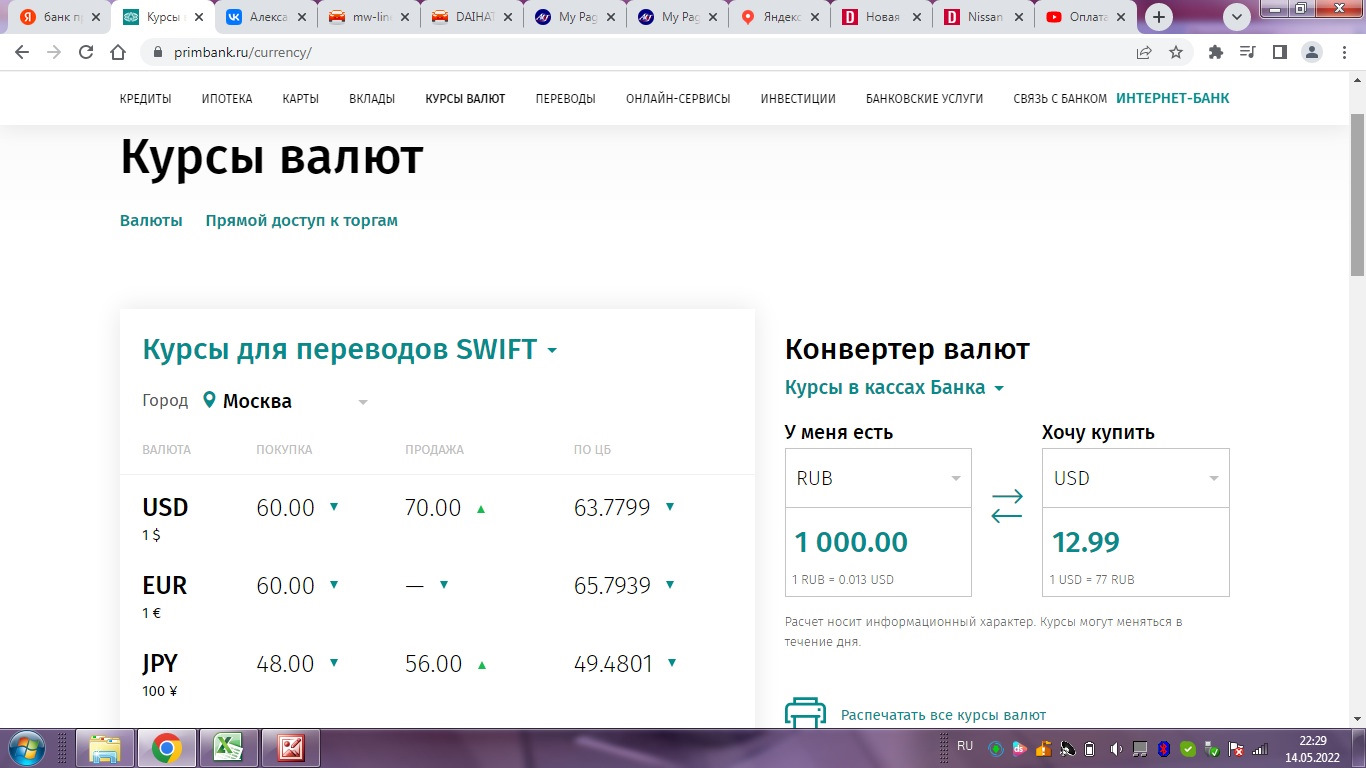Switch to the VK Алекса browser tab
1366x768 pixels.
pyautogui.click(x=267, y=17)
